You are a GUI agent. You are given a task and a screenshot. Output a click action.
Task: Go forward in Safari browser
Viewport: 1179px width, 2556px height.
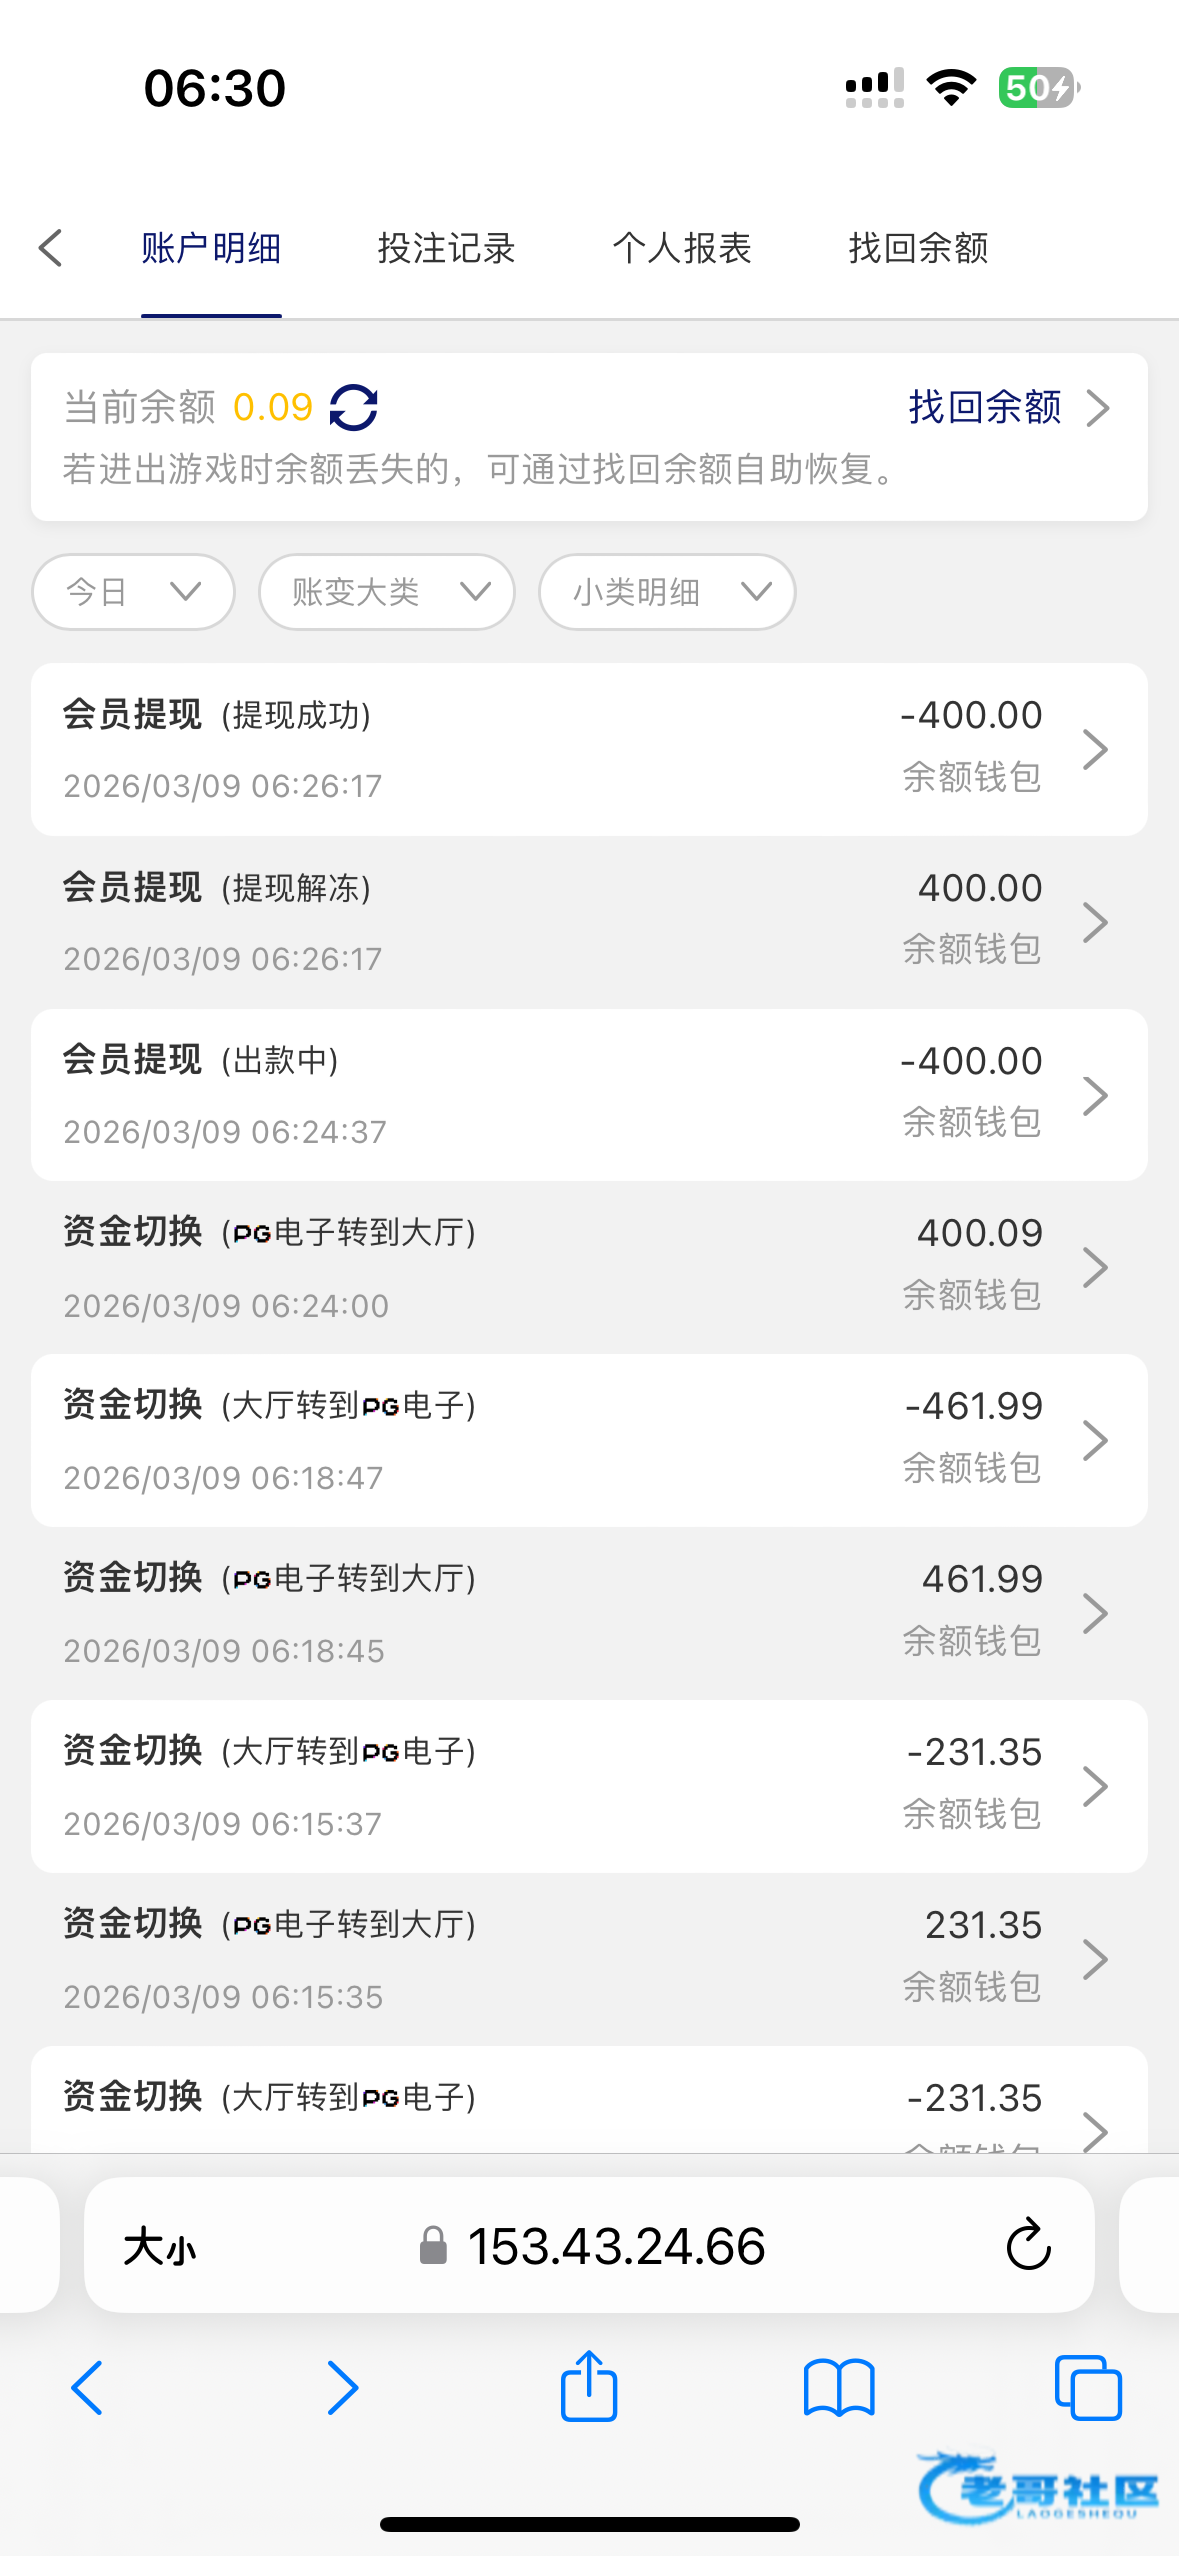[x=342, y=2387]
